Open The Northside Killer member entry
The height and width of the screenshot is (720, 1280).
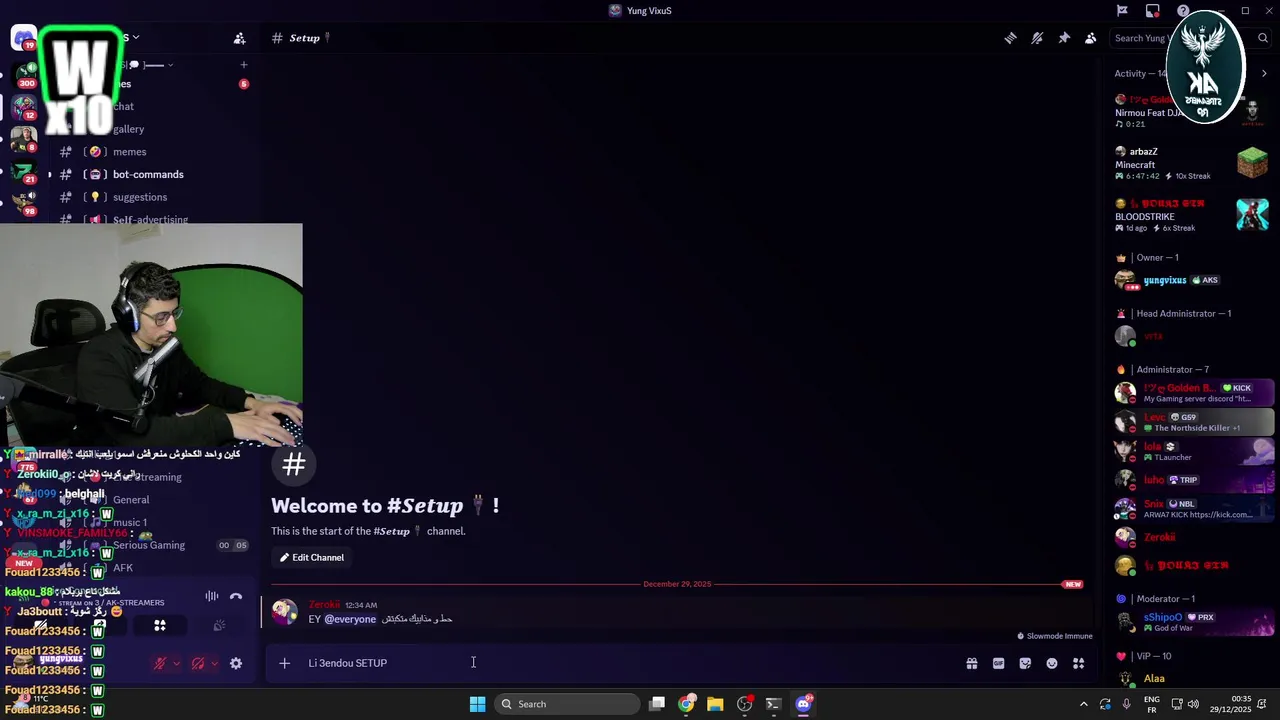click(x=1192, y=422)
